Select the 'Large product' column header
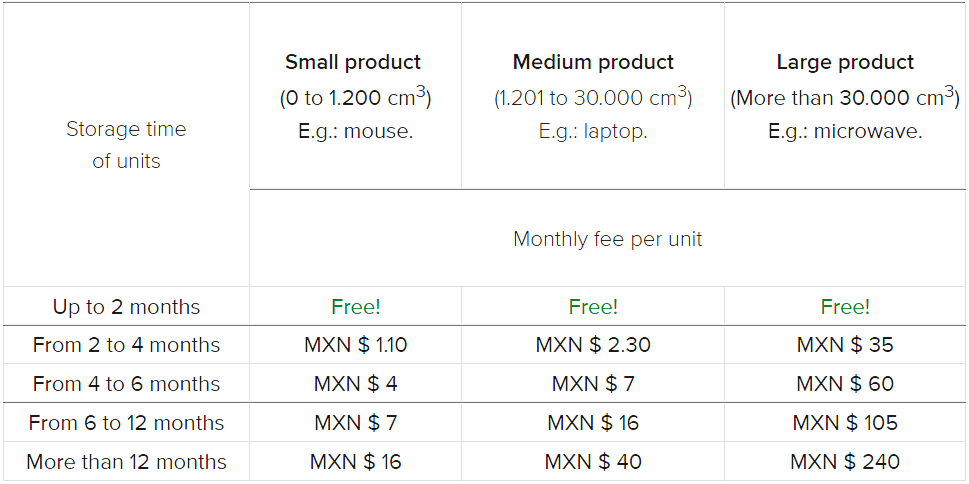 point(845,62)
